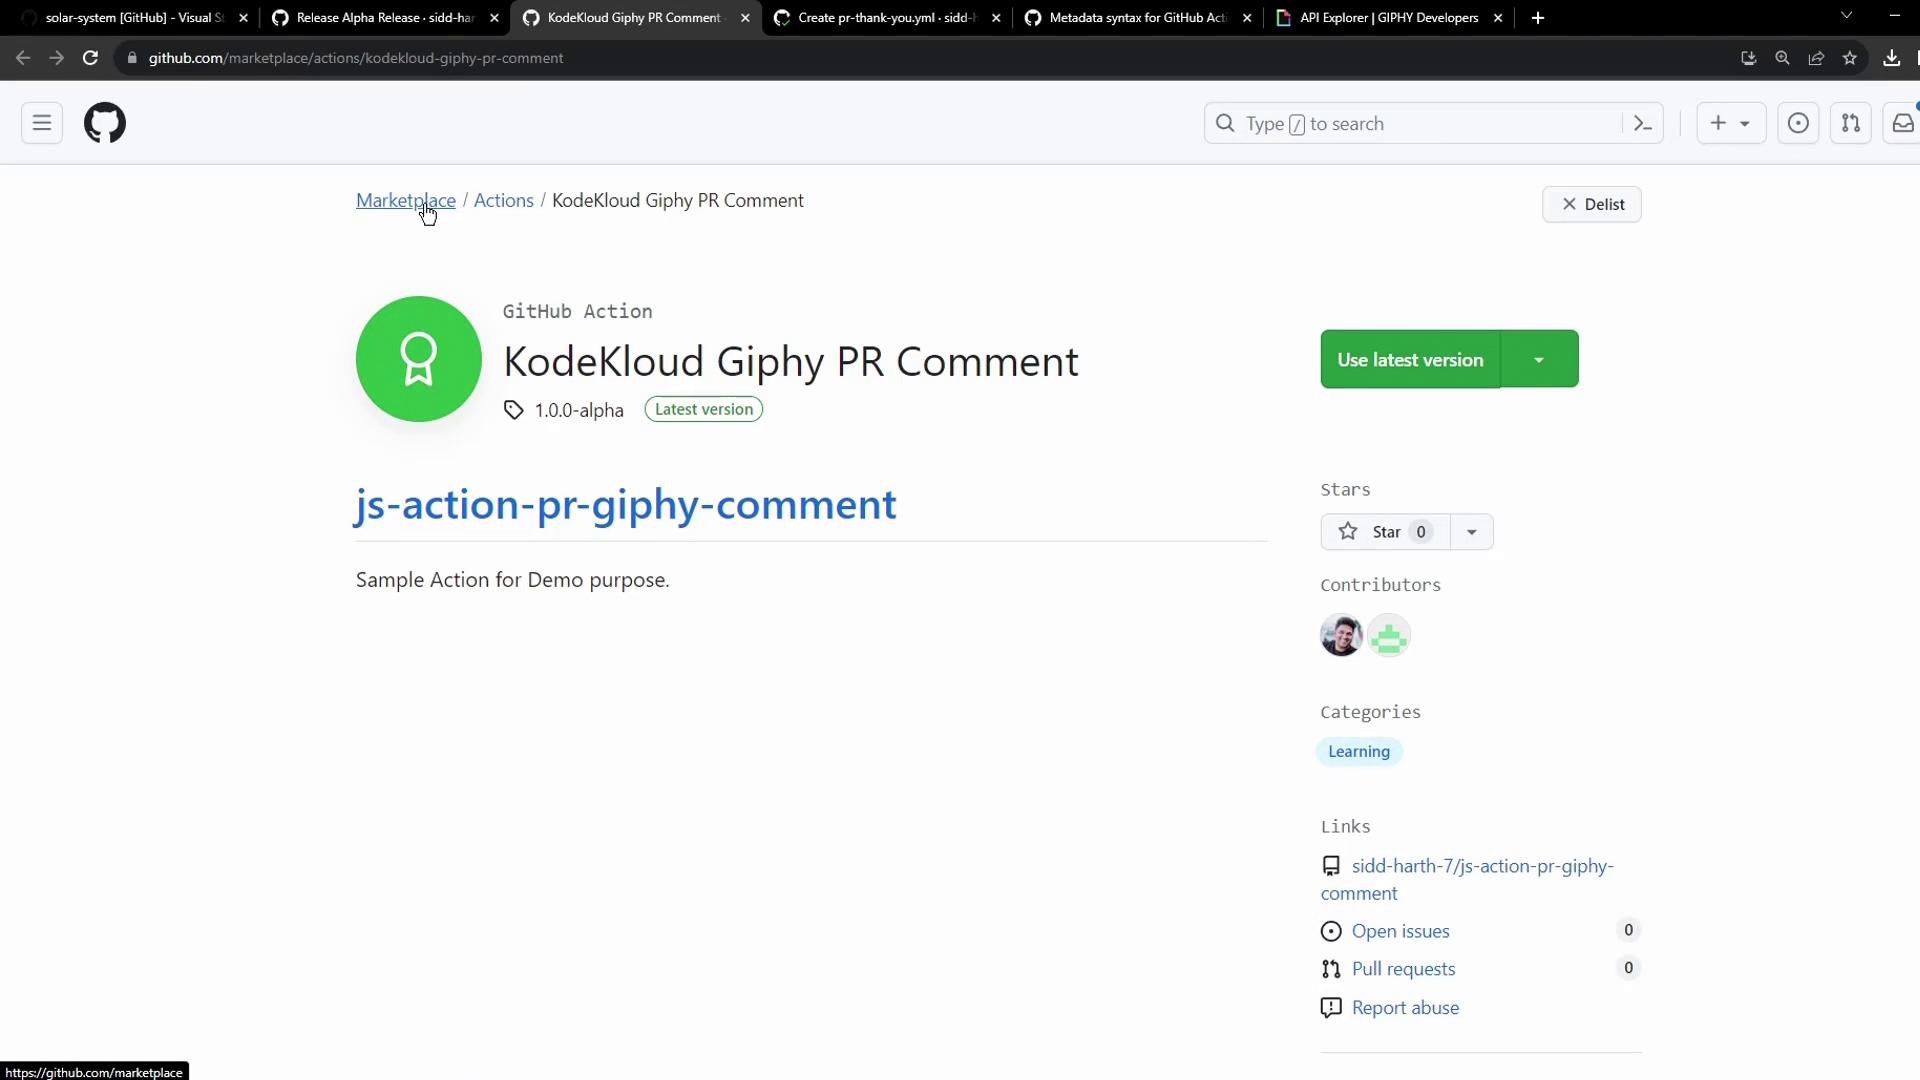Open the Issues icon in header
This screenshot has width=1920, height=1080.
pyautogui.click(x=1798, y=123)
